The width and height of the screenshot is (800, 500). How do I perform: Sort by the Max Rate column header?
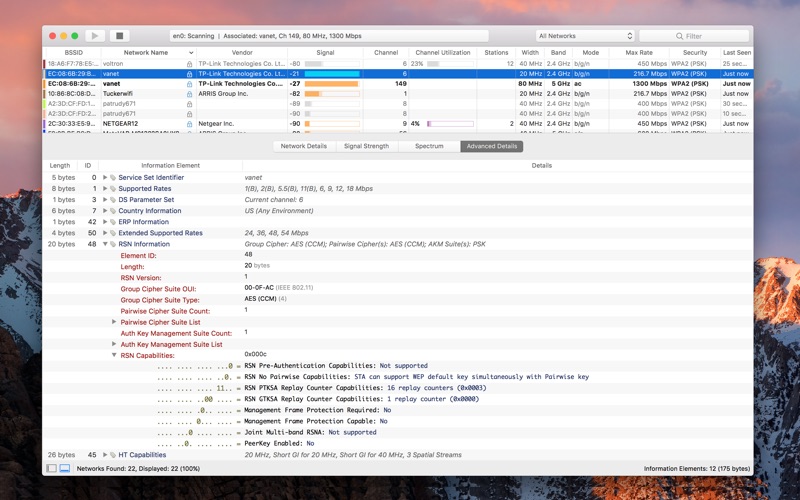(639, 53)
